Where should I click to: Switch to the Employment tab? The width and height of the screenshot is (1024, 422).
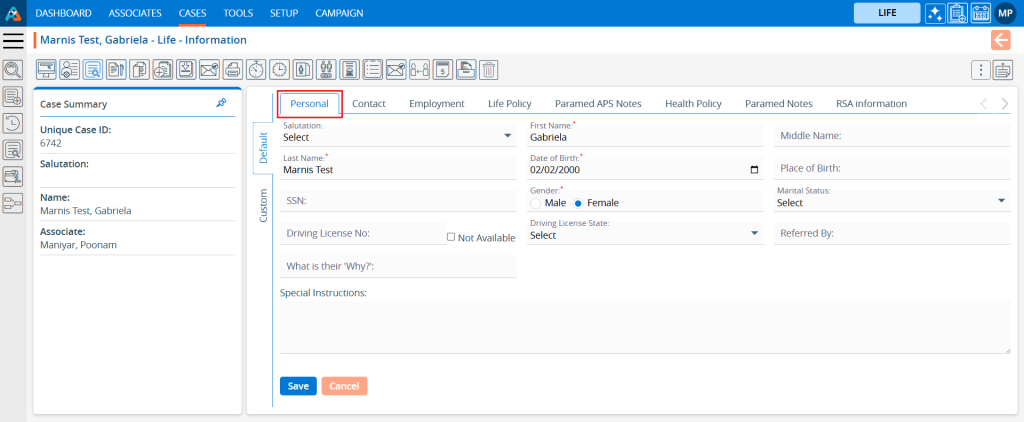point(436,103)
